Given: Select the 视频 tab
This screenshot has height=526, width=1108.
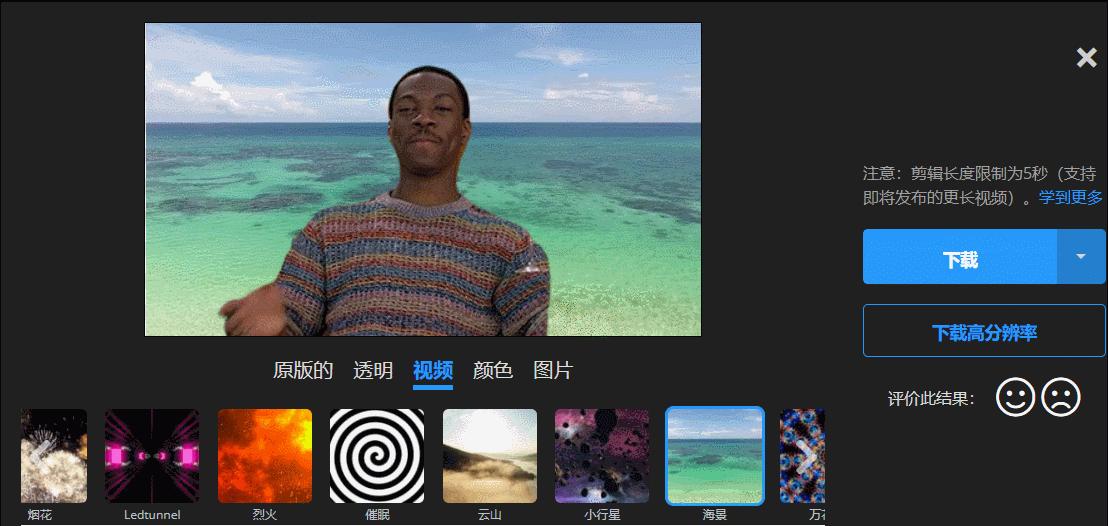Looking at the screenshot, I should pyautogui.click(x=433, y=371).
